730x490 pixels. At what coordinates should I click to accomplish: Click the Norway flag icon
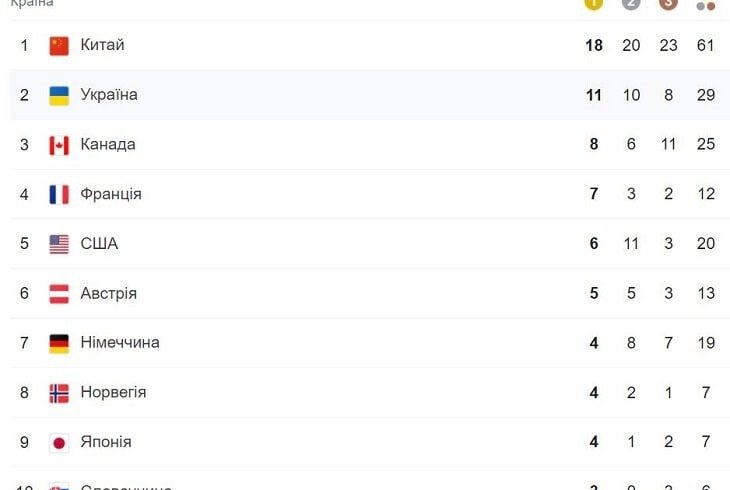pos(59,393)
